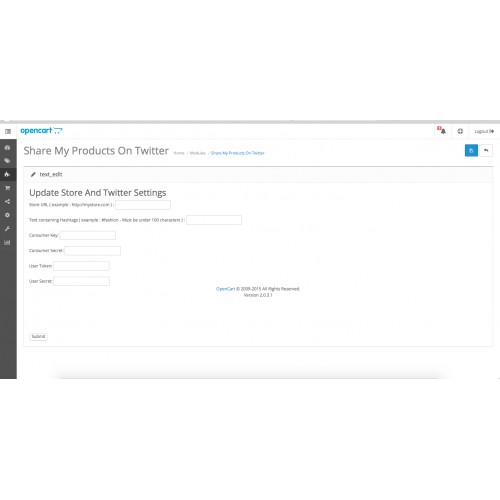This screenshot has width=500, height=500.
Task: Click the blue Save button
Action: point(471,151)
